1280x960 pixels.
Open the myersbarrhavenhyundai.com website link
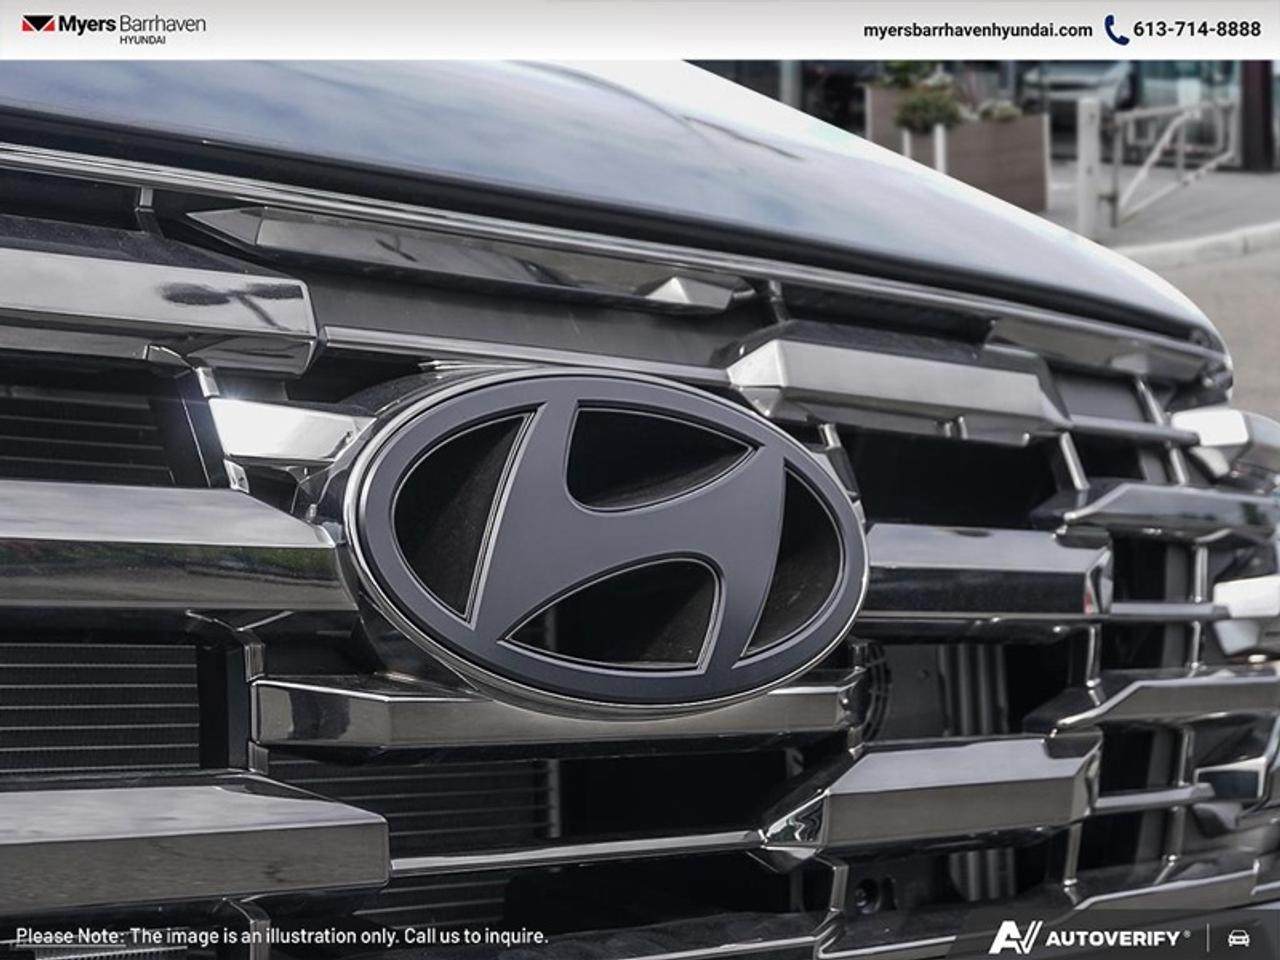point(977,30)
